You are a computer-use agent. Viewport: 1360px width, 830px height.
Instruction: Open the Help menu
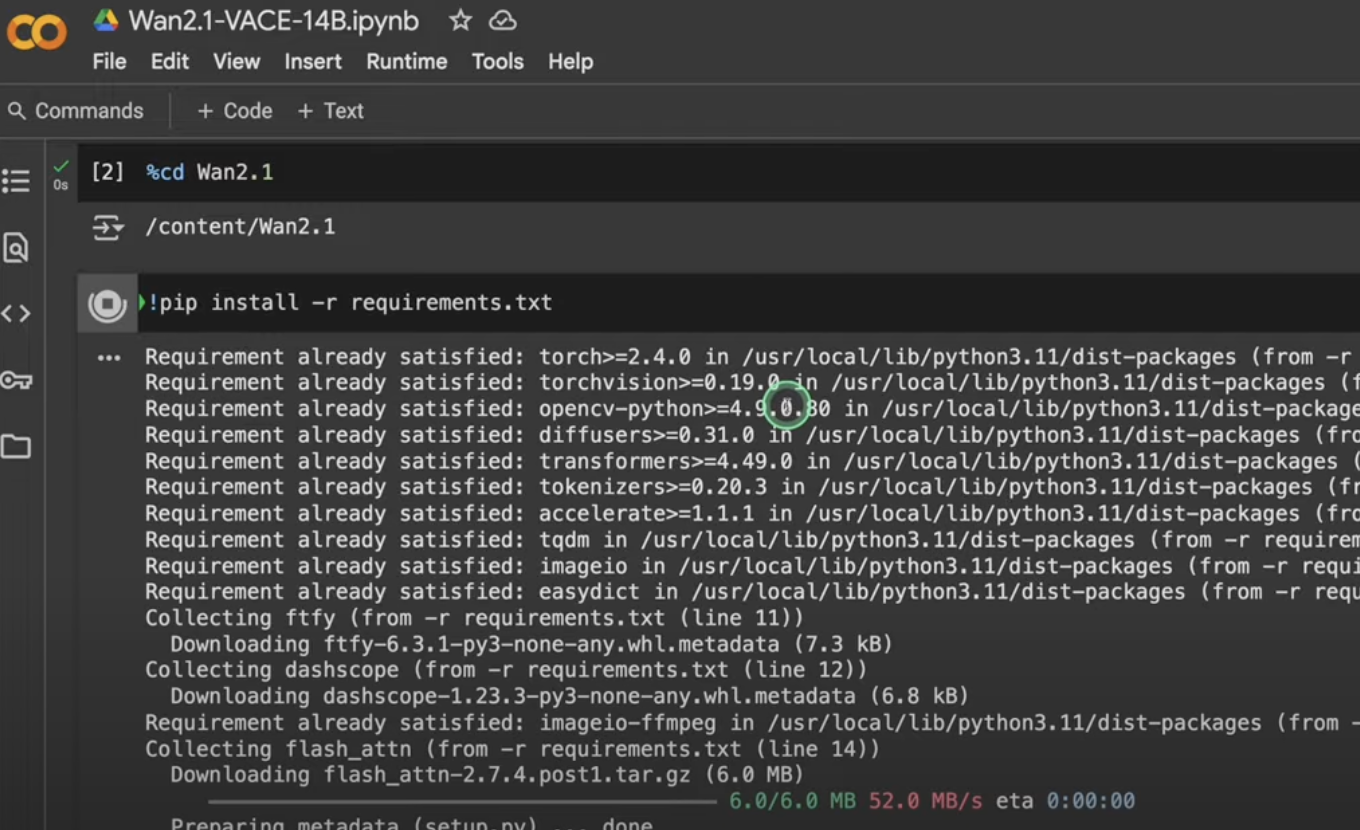[570, 61]
